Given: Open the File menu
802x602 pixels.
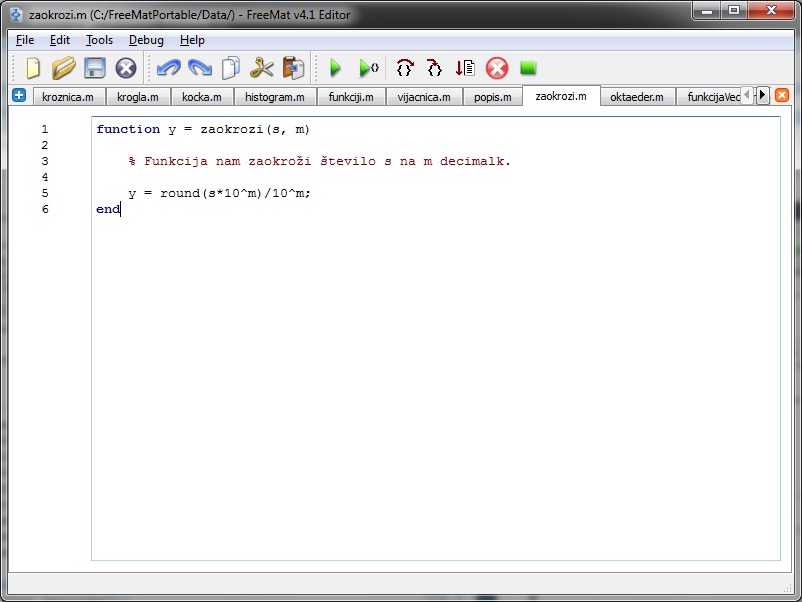Looking at the screenshot, I should coord(25,40).
